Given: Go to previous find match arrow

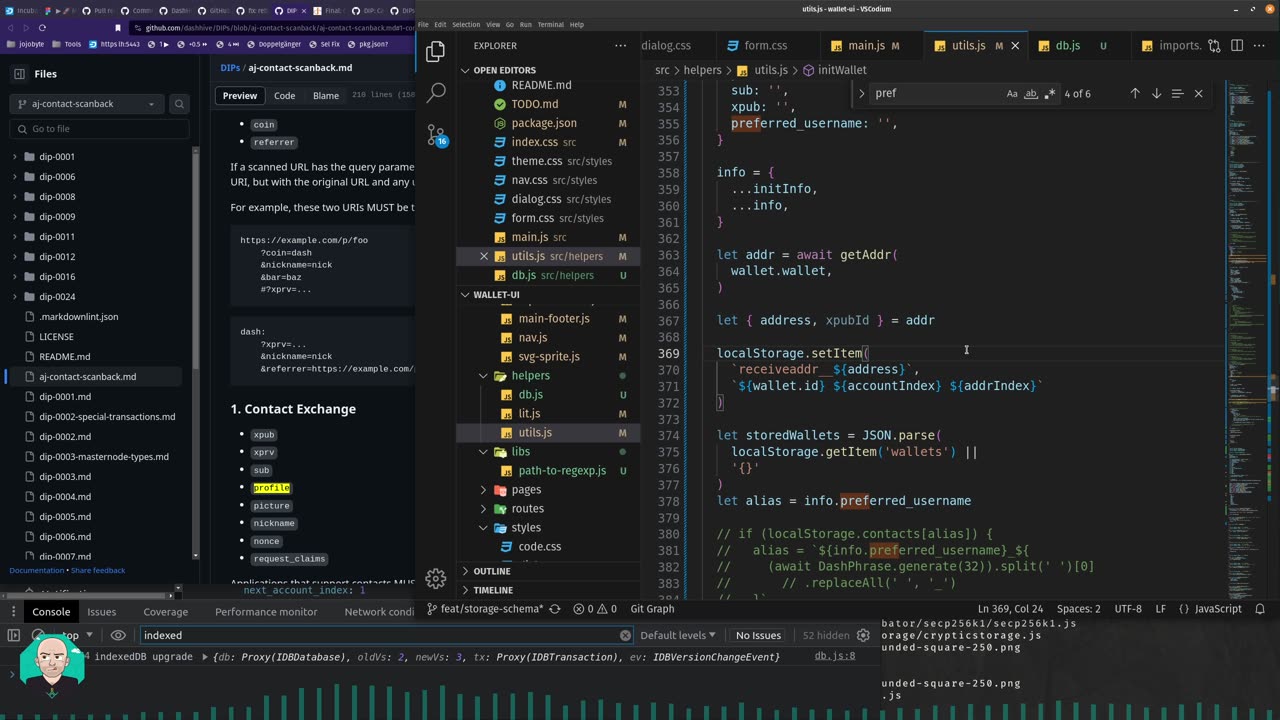Looking at the screenshot, I should [x=1135, y=93].
